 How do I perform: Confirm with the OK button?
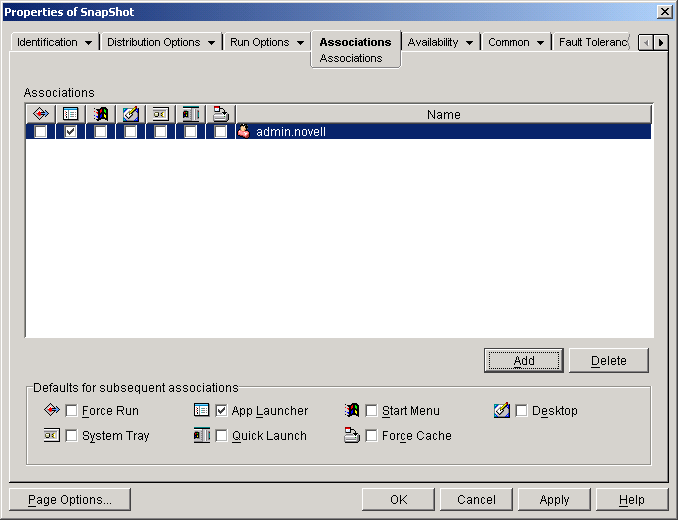398,500
